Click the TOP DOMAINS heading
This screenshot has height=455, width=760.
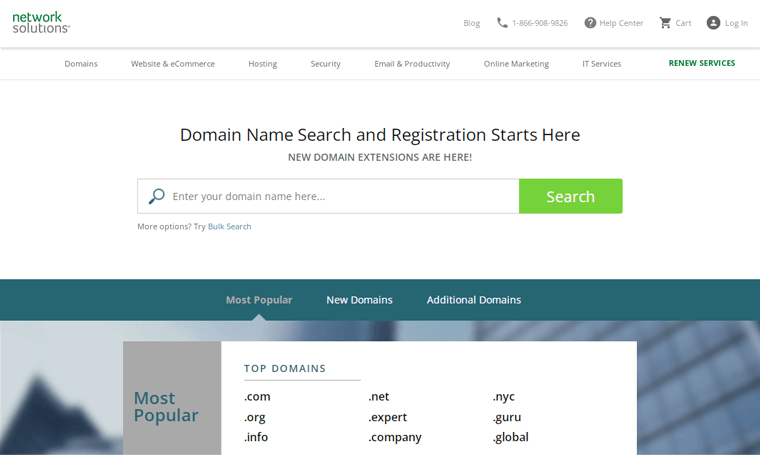point(285,368)
